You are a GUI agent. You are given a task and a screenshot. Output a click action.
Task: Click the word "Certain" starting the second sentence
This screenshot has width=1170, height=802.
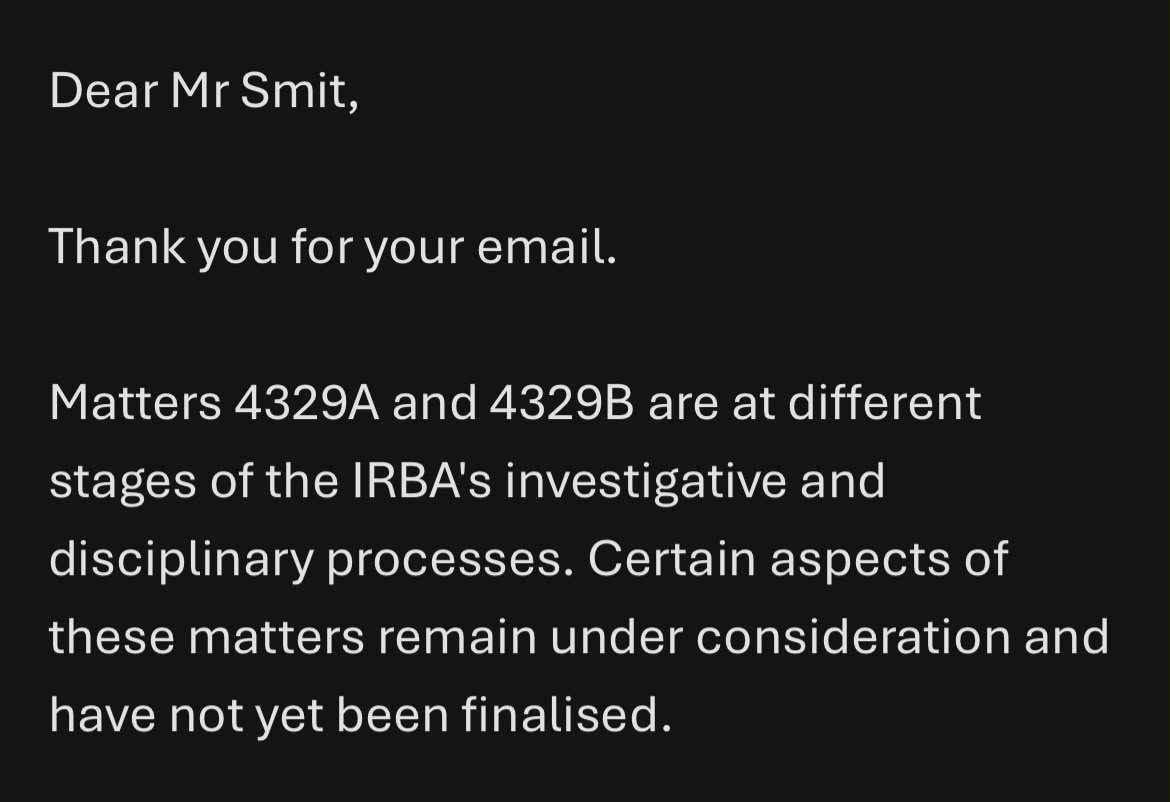pyautogui.click(x=672, y=559)
